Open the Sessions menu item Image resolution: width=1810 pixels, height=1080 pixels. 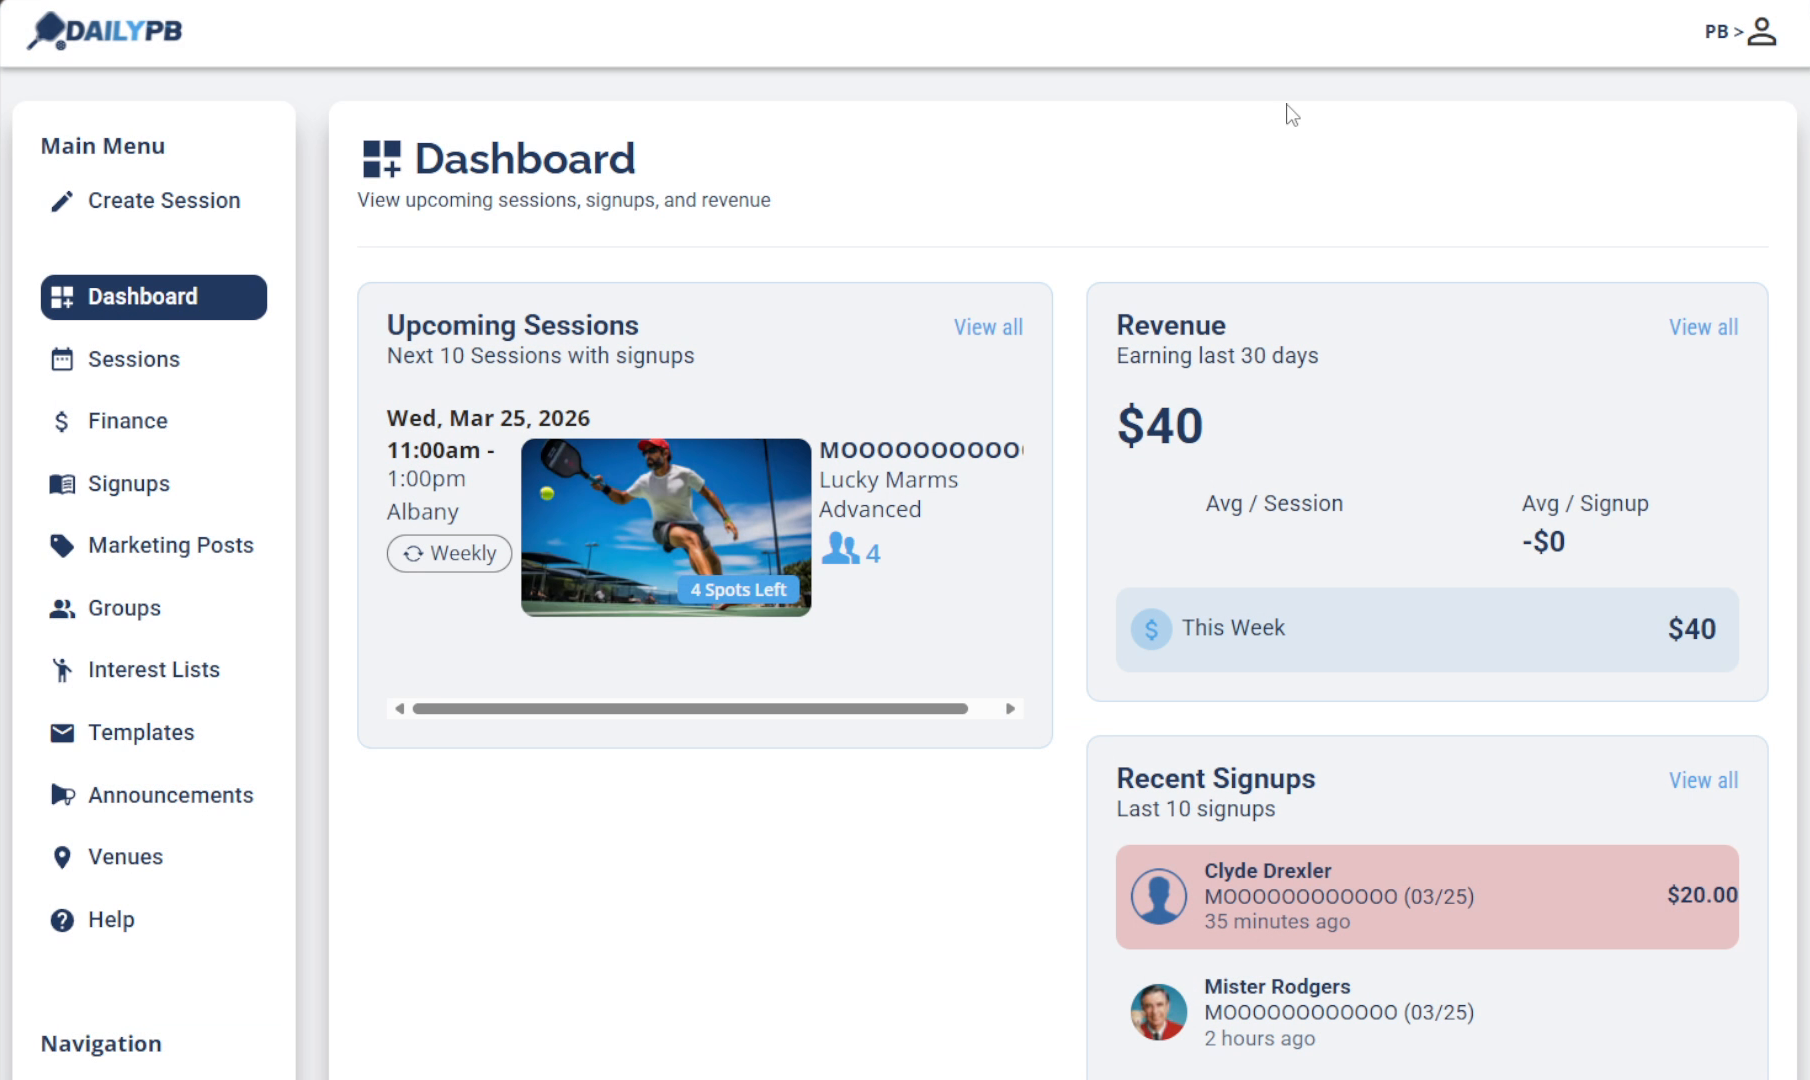click(154, 359)
